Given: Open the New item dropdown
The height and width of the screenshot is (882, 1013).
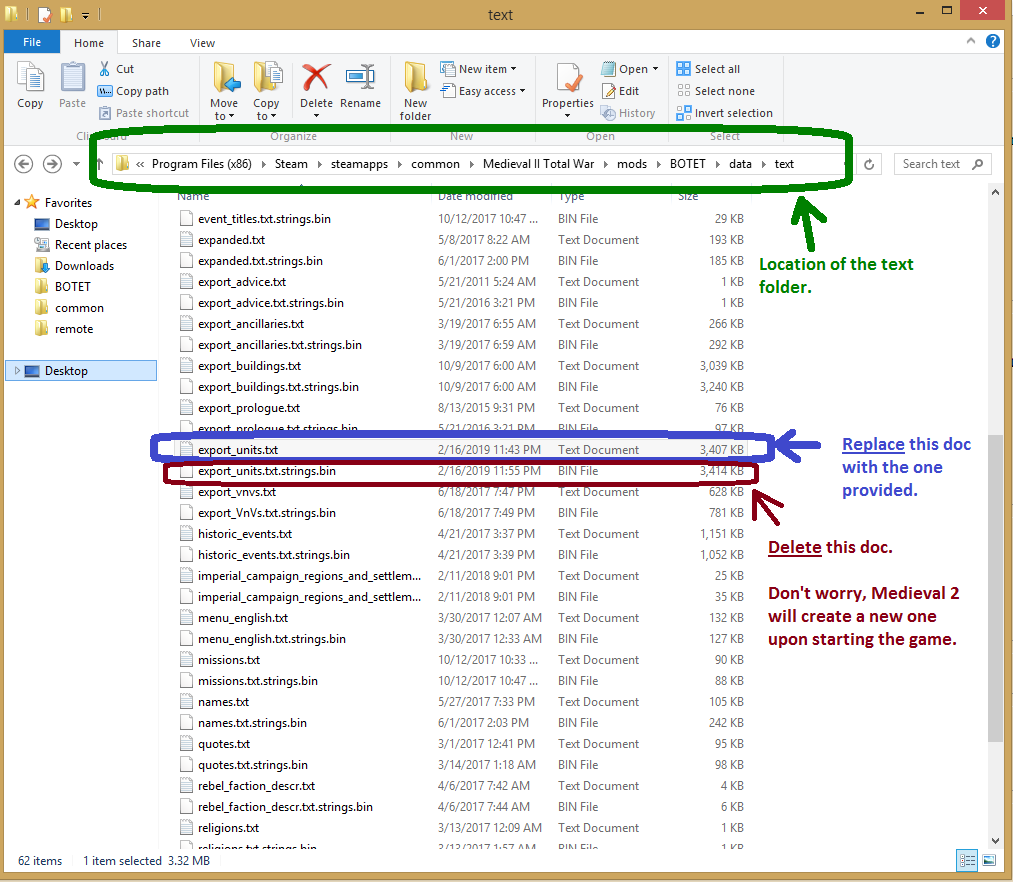Looking at the screenshot, I should point(487,69).
